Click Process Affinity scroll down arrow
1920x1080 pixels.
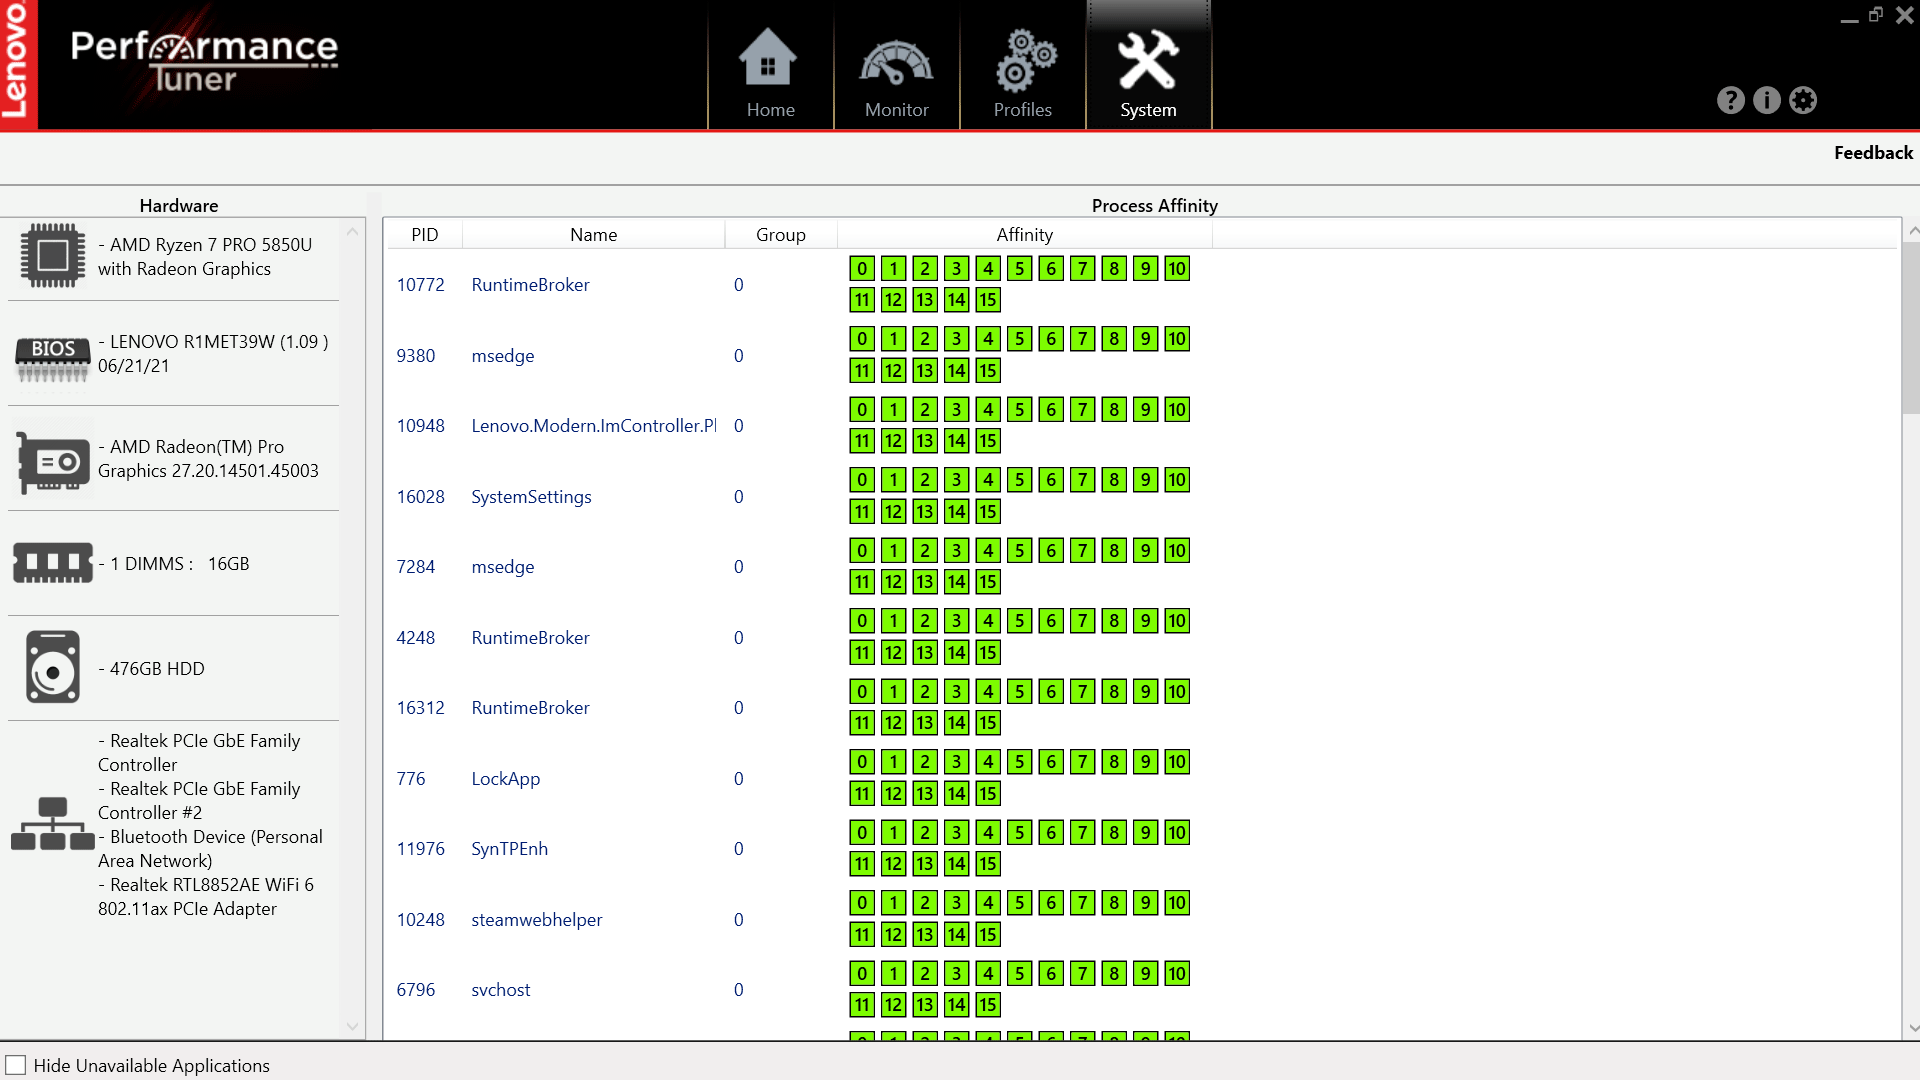1912,1027
